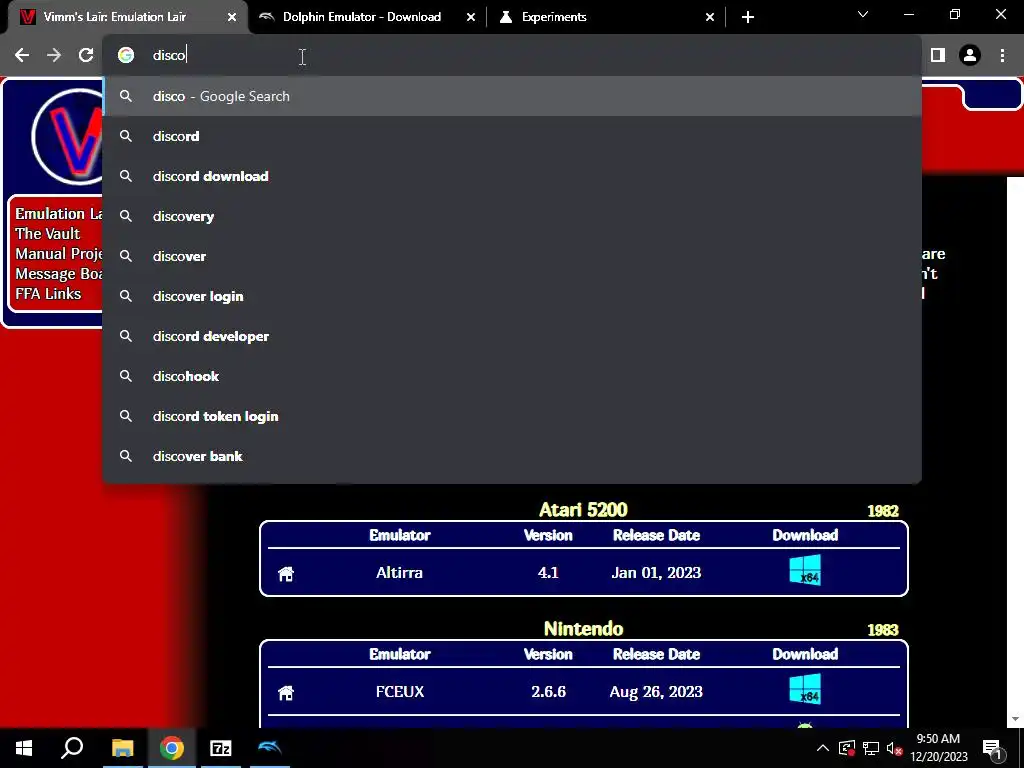Viewport: 1024px width, 768px height.
Task: Click search icon beside 'discord download'
Action: [126, 176]
